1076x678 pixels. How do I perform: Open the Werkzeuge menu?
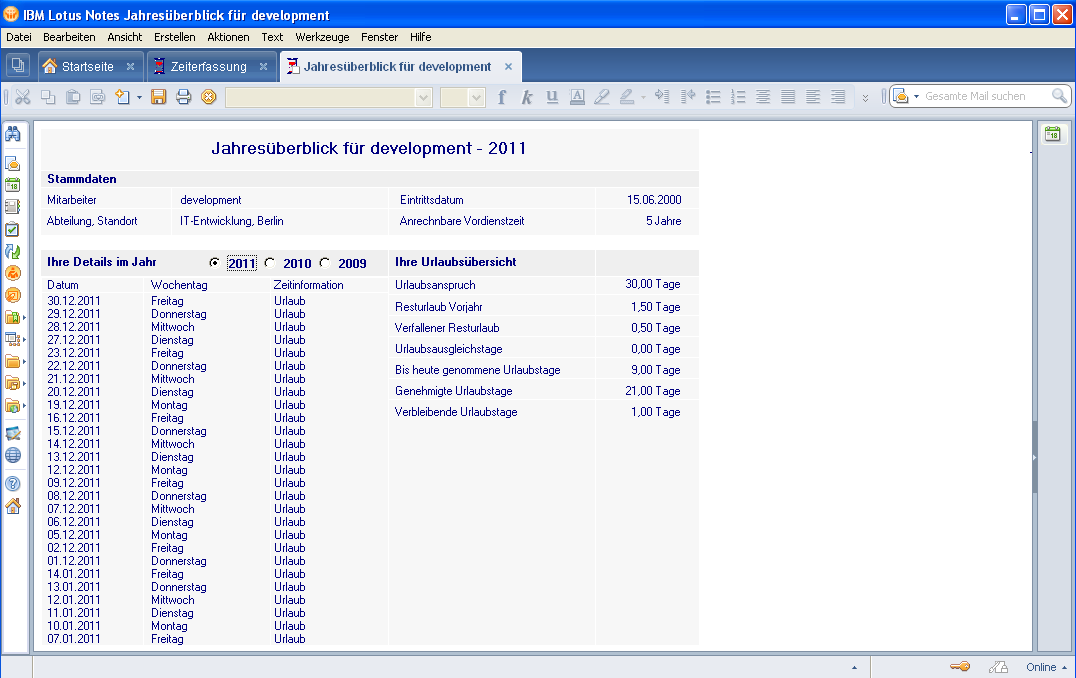pyautogui.click(x=323, y=37)
